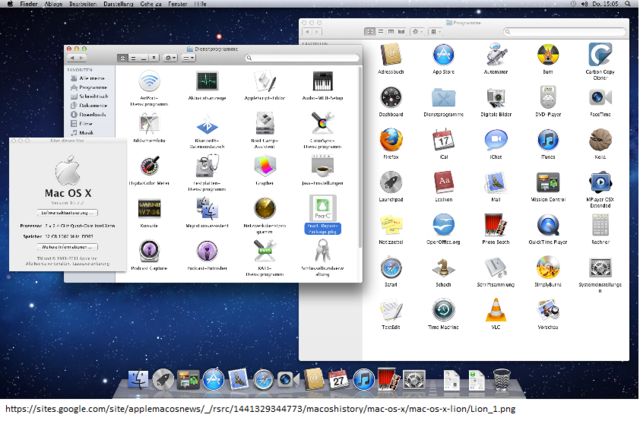
Task: Open the Dienstprogramme folder in Programme window
Action: (443, 98)
